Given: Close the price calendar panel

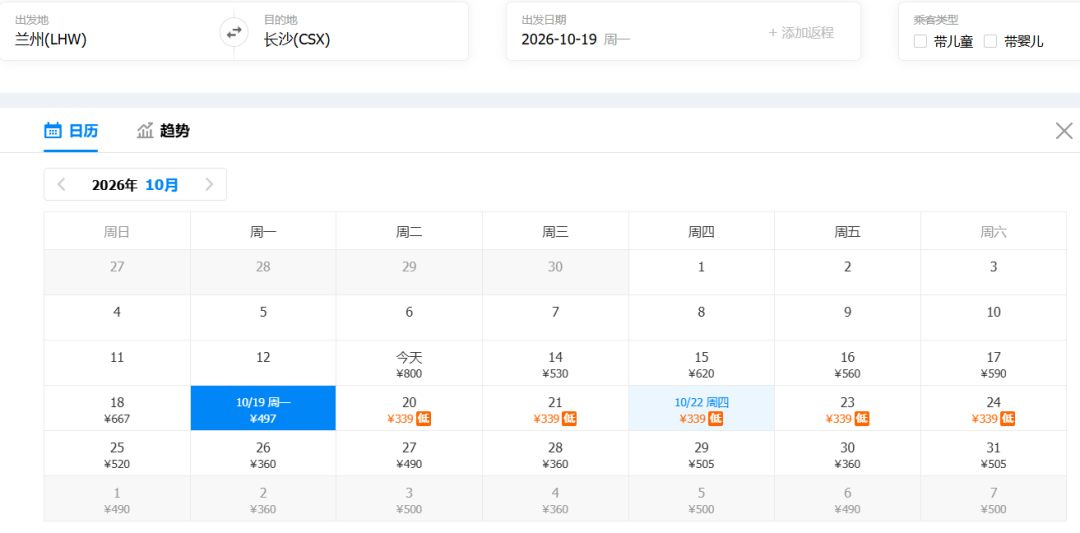Looking at the screenshot, I should click(x=1064, y=131).
